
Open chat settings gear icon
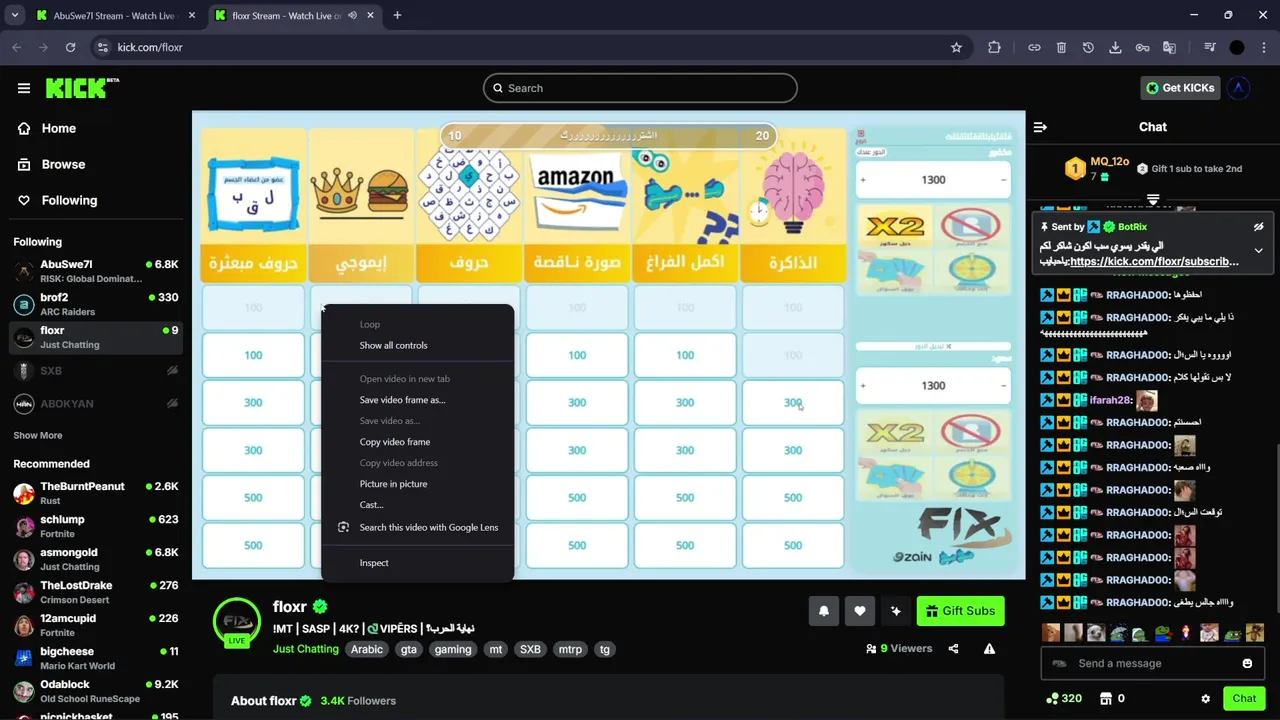(1205, 699)
